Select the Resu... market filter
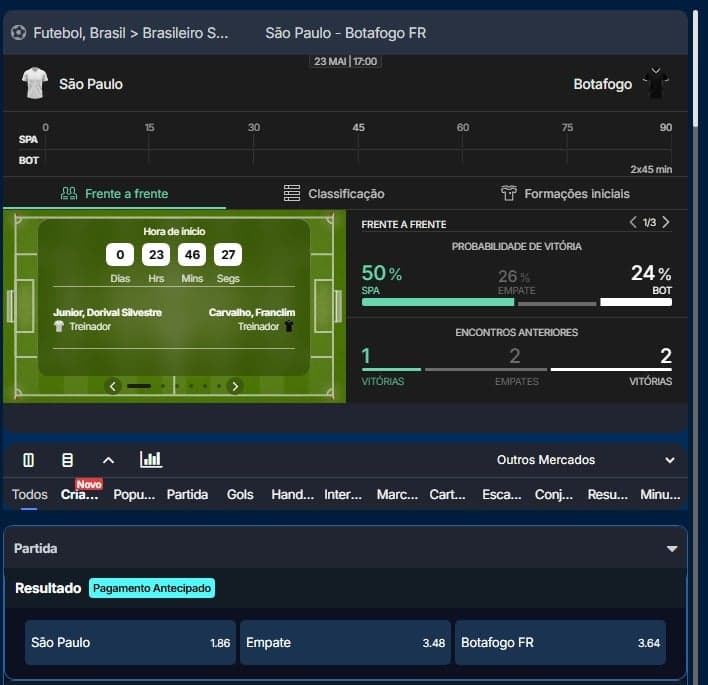Image resolution: width=708 pixels, height=685 pixels. click(x=608, y=494)
